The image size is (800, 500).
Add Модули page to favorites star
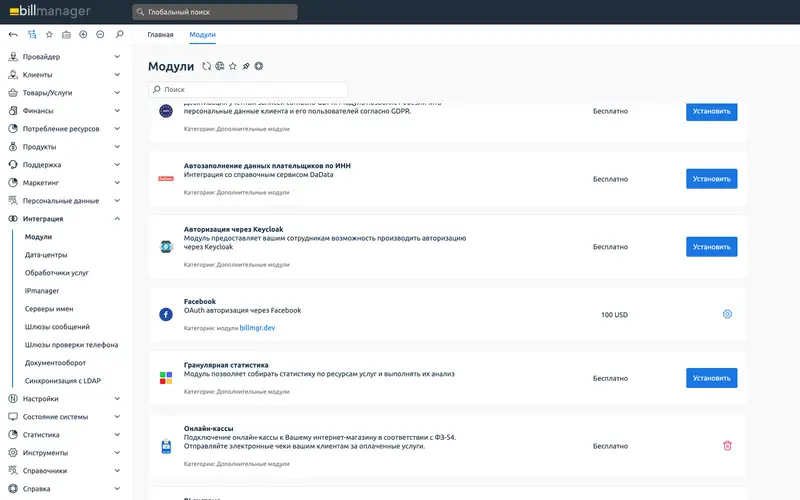[233, 66]
